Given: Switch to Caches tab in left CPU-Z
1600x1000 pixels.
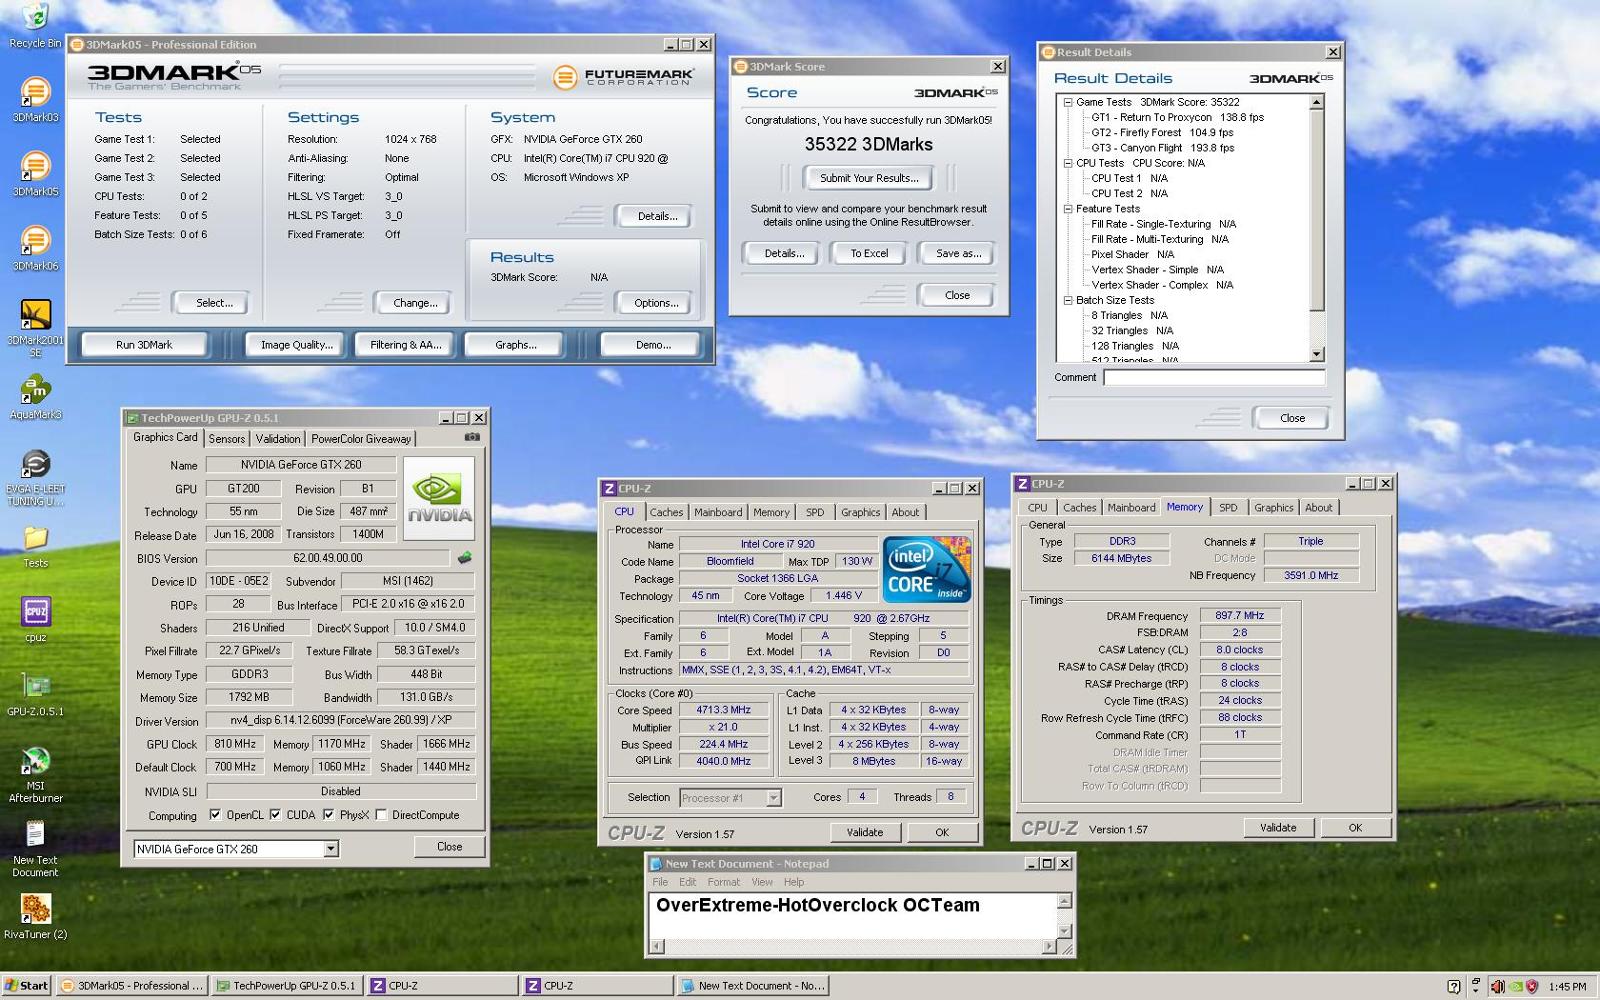Looking at the screenshot, I should tap(666, 512).
